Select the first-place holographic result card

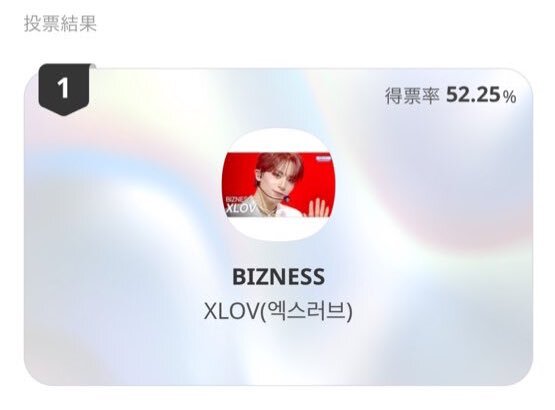(278, 227)
